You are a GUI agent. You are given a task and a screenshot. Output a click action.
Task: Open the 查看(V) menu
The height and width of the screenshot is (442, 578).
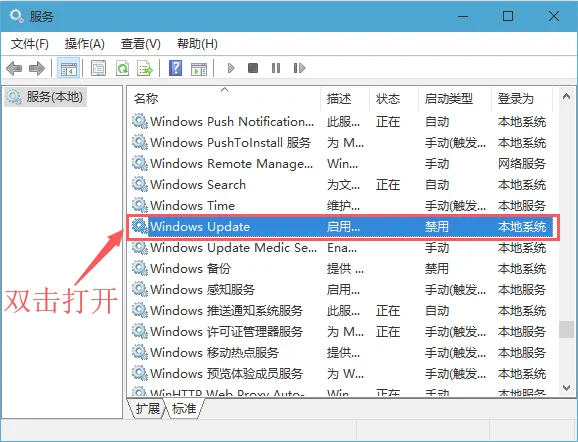point(141,44)
